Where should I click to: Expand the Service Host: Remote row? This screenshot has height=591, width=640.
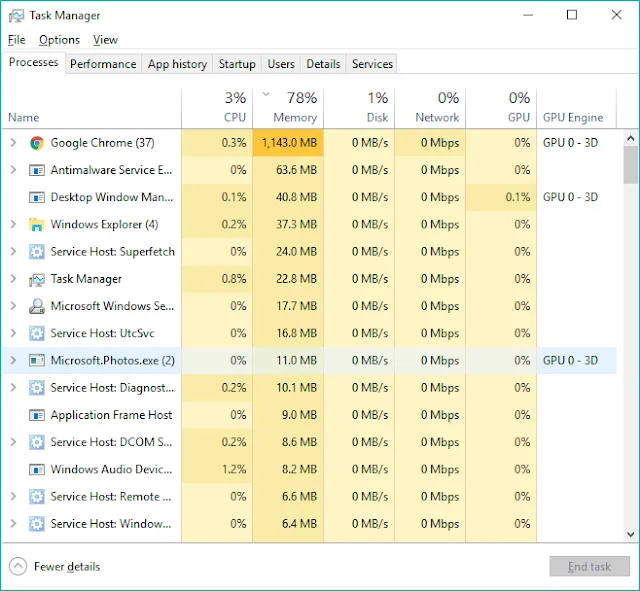pos(13,496)
